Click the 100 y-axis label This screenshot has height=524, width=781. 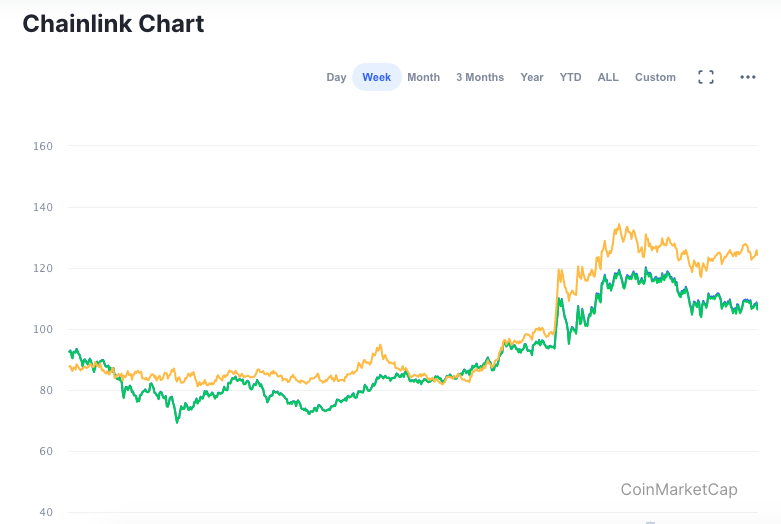point(43,329)
